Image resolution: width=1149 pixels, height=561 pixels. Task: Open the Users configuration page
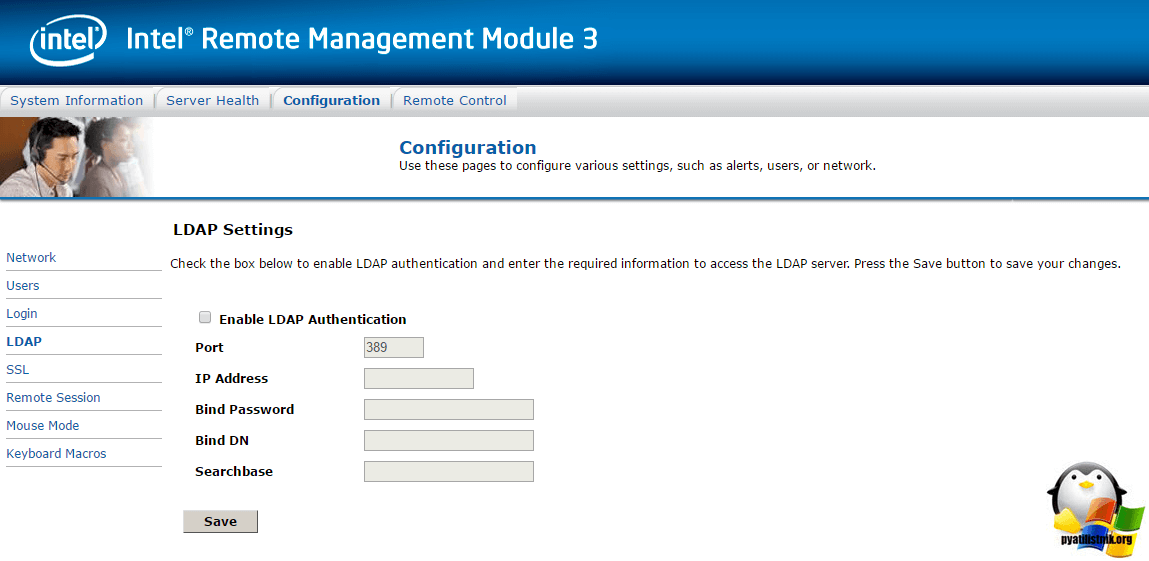tap(23, 286)
